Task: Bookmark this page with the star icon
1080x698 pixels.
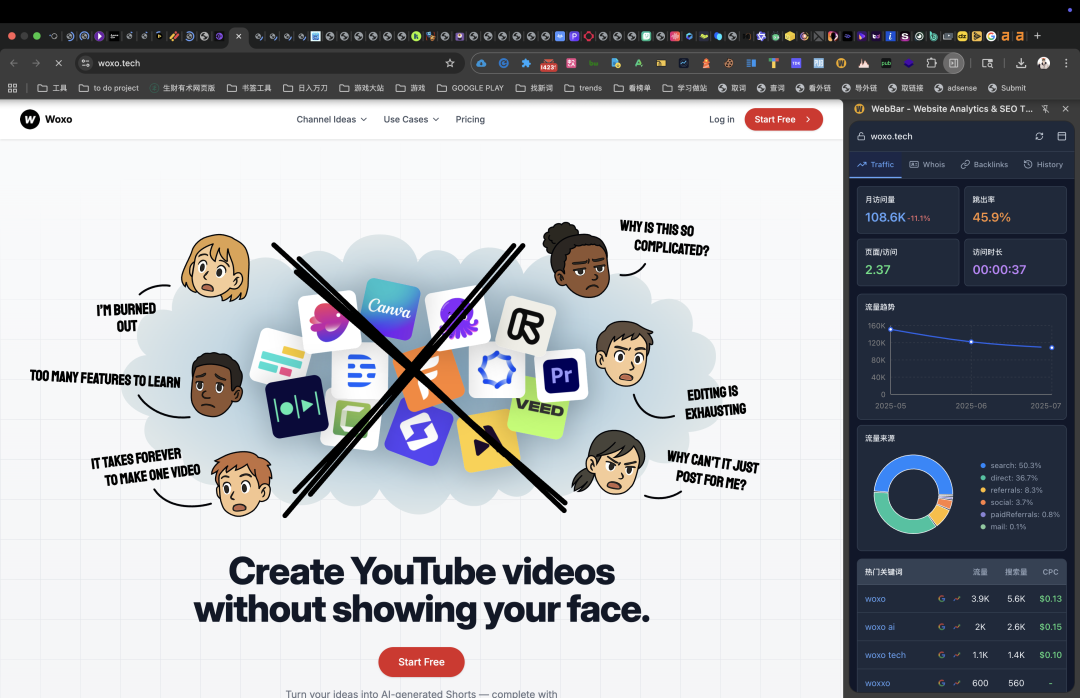Action: (450, 63)
